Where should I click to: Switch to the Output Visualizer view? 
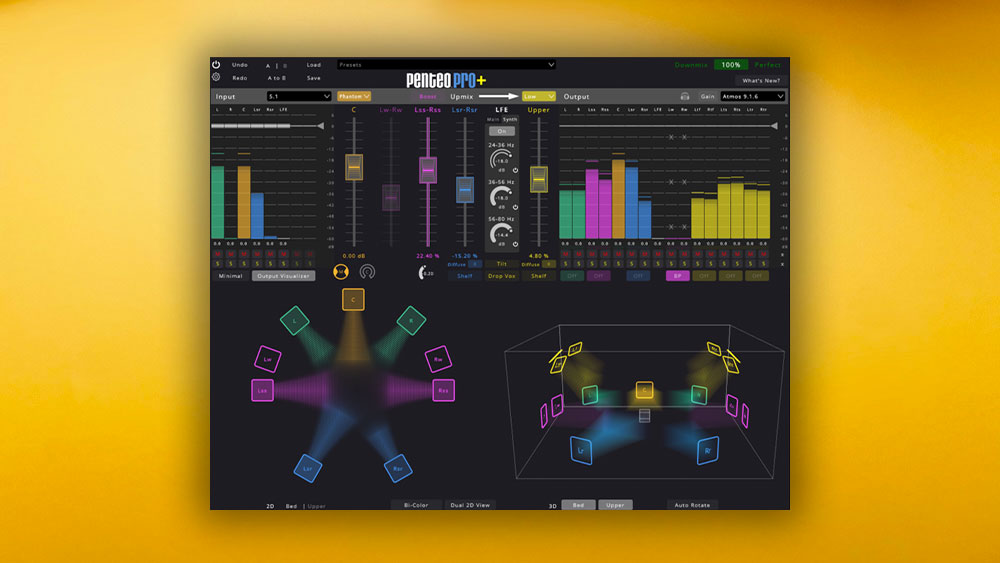[283, 275]
